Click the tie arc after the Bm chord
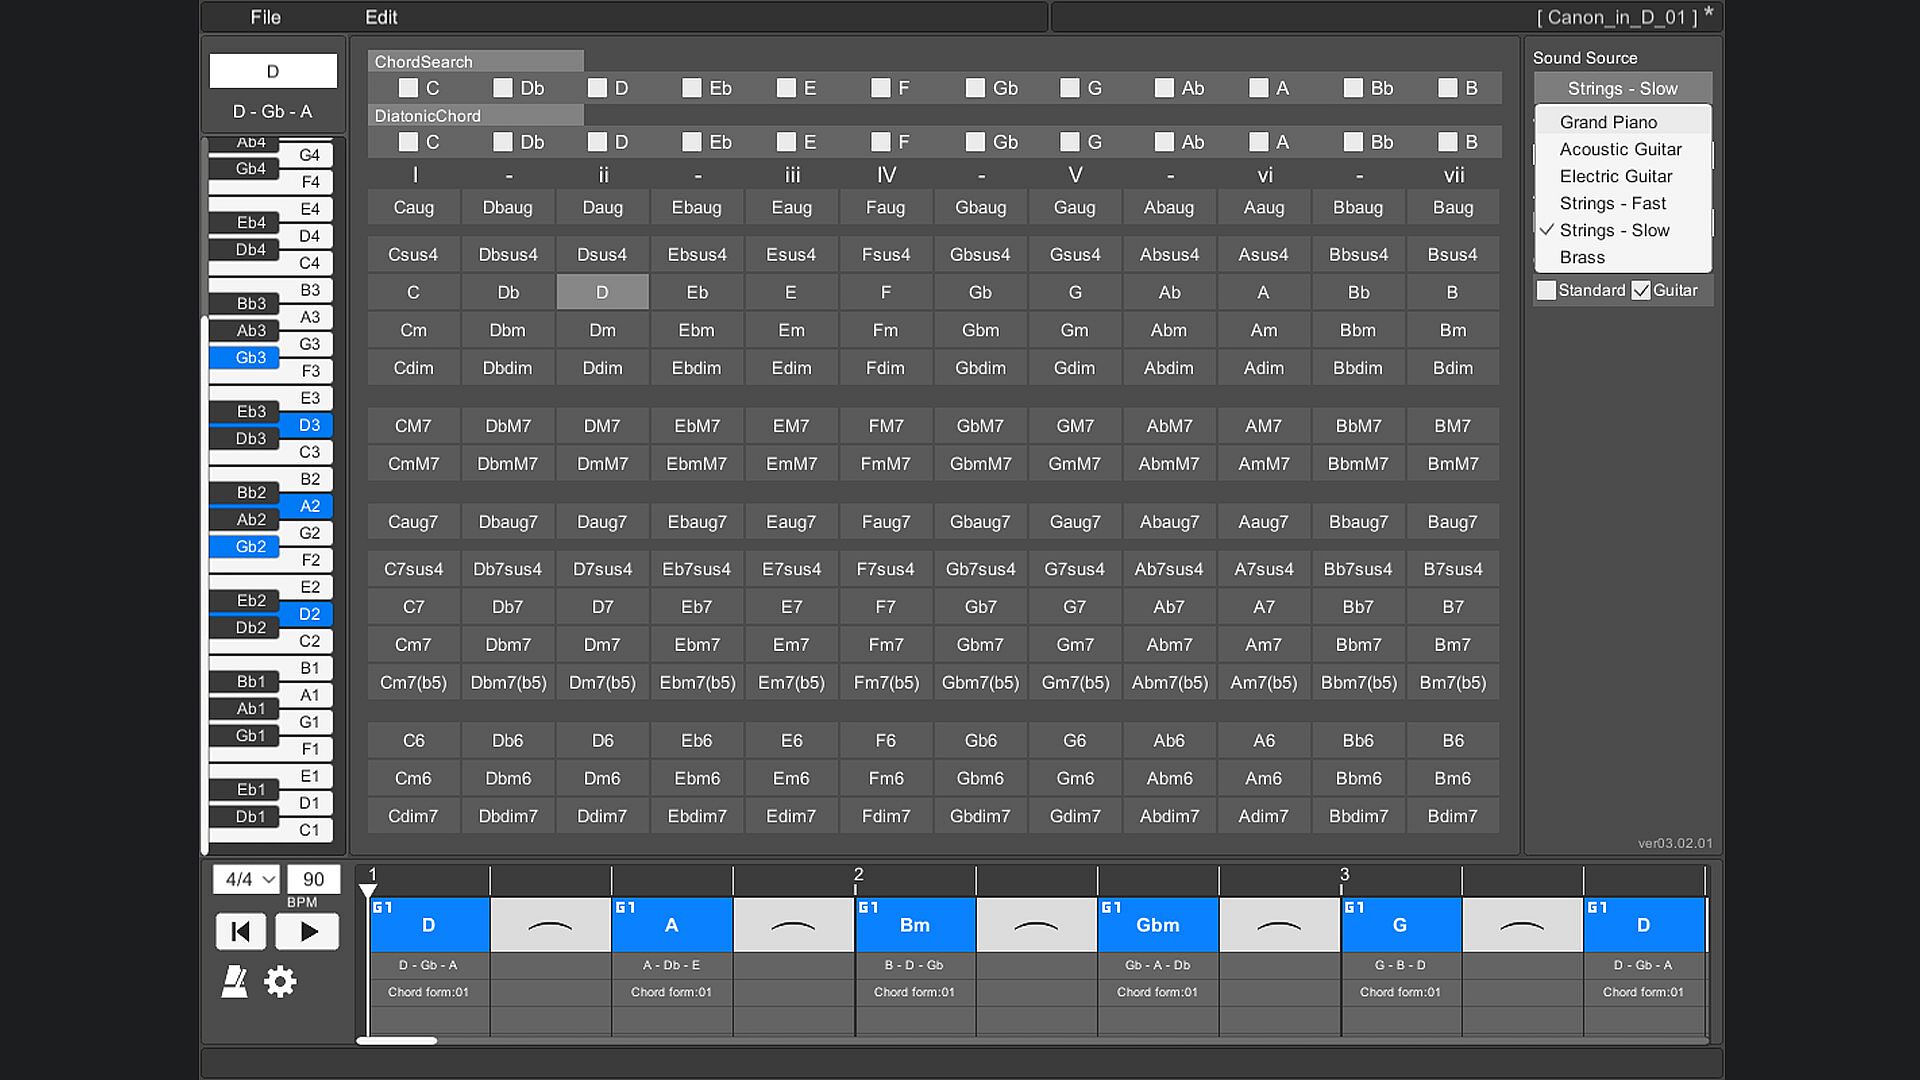The image size is (1920, 1080). click(x=1036, y=926)
